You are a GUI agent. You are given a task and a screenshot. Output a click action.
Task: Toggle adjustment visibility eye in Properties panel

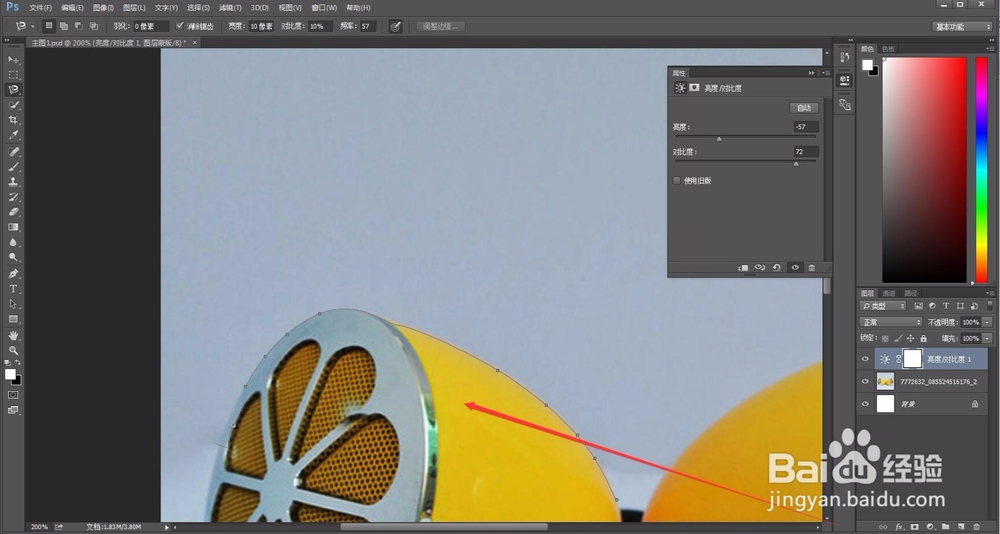pos(795,268)
